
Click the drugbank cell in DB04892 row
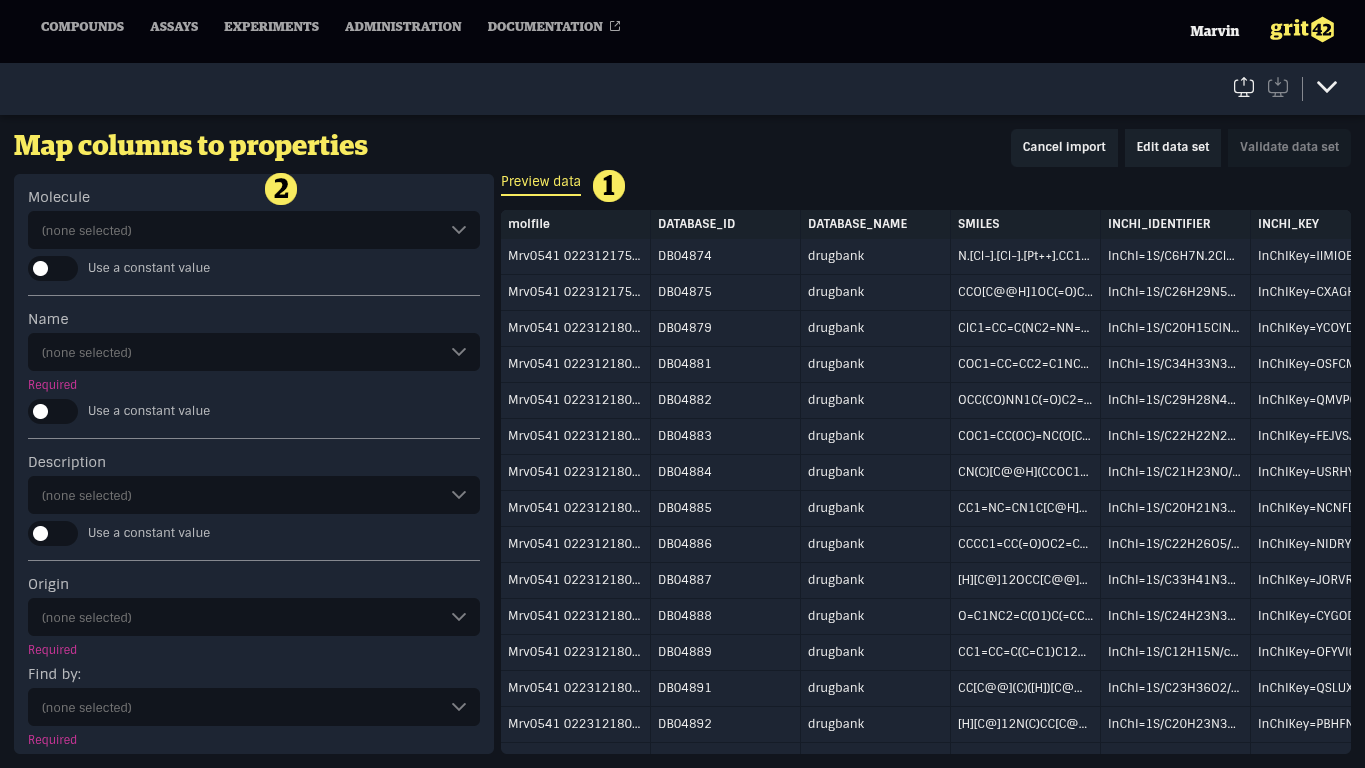coord(875,724)
